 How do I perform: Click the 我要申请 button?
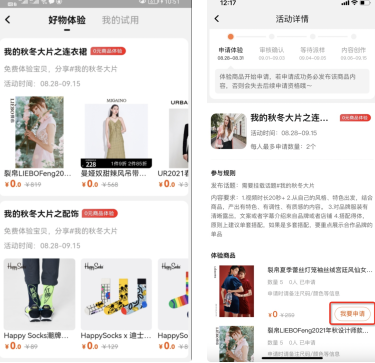click(x=352, y=314)
